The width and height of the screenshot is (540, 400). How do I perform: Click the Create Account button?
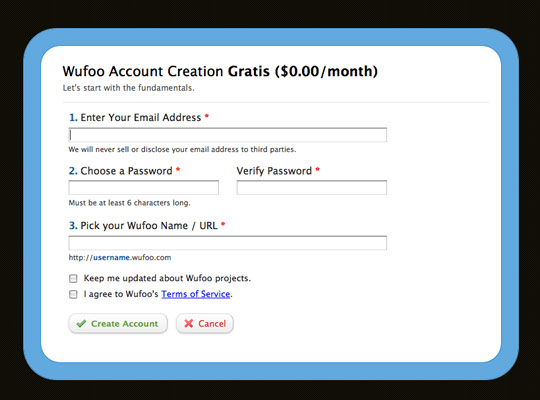click(118, 324)
